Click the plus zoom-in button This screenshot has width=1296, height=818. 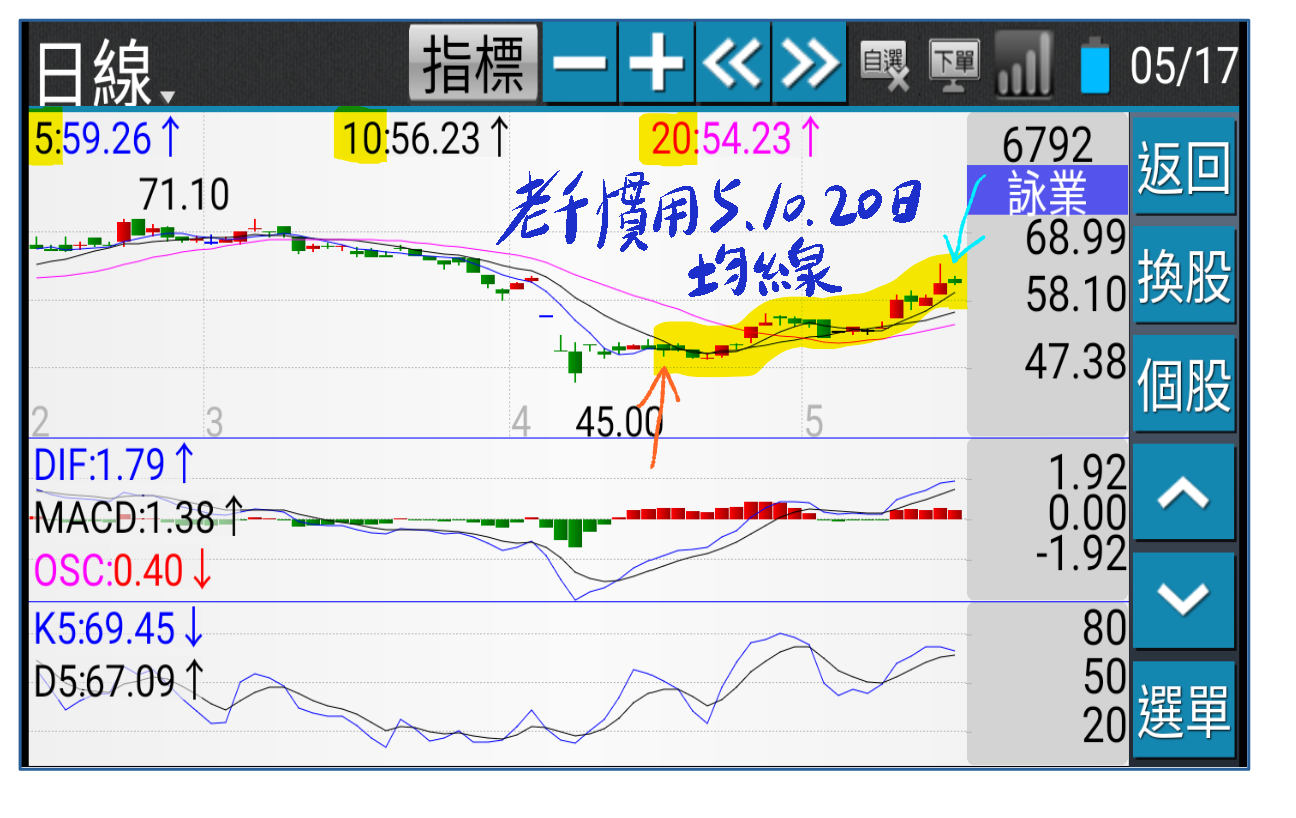pyautogui.click(x=656, y=64)
